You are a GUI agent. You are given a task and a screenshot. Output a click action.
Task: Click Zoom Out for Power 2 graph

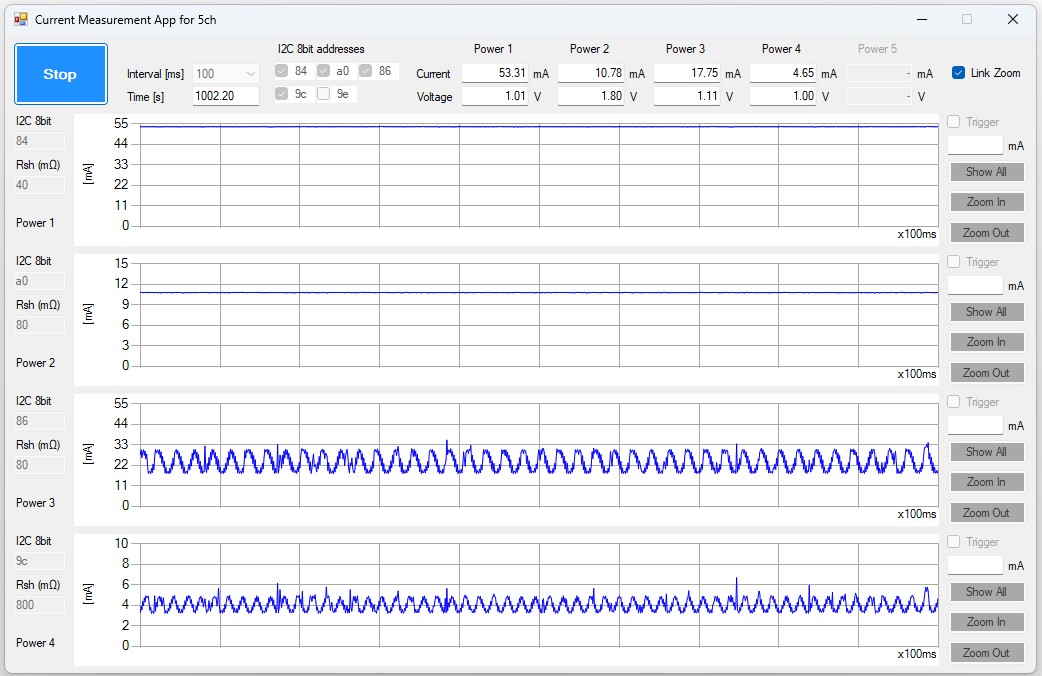tap(987, 373)
